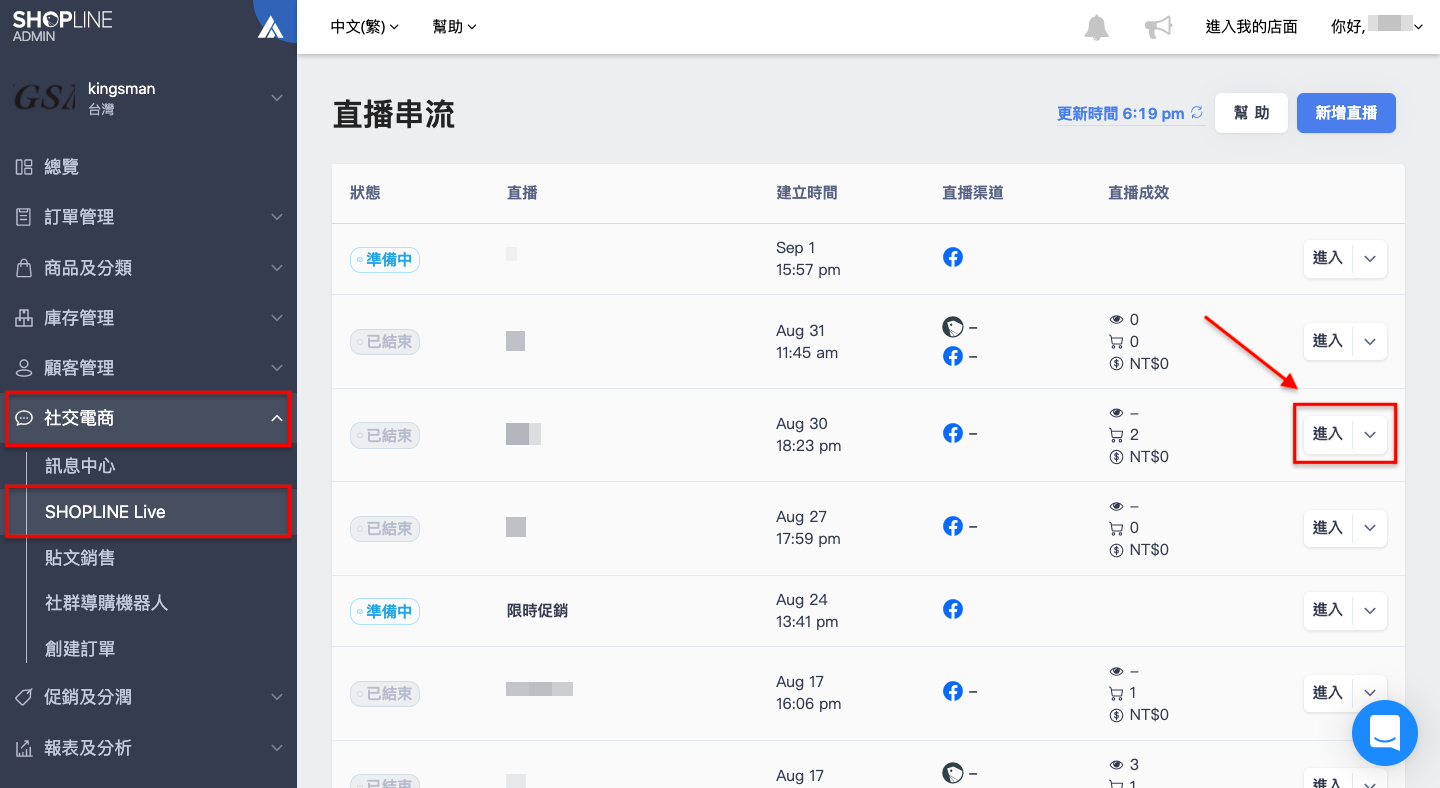Viewport: 1440px width, 788px height.
Task: Click the 已結束 status badge in Aug 30 row
Action: click(385, 436)
